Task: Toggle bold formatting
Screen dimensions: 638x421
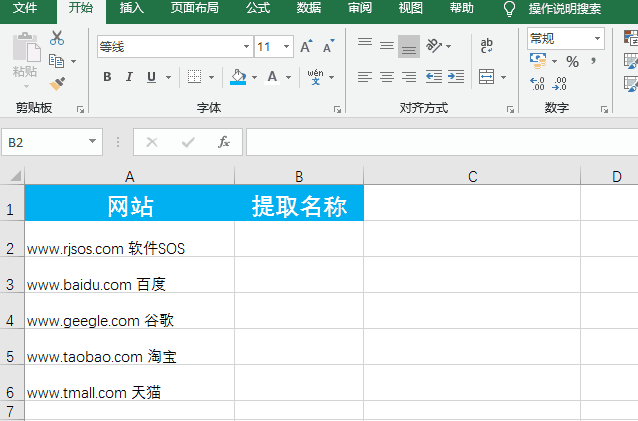Action: [x=107, y=76]
